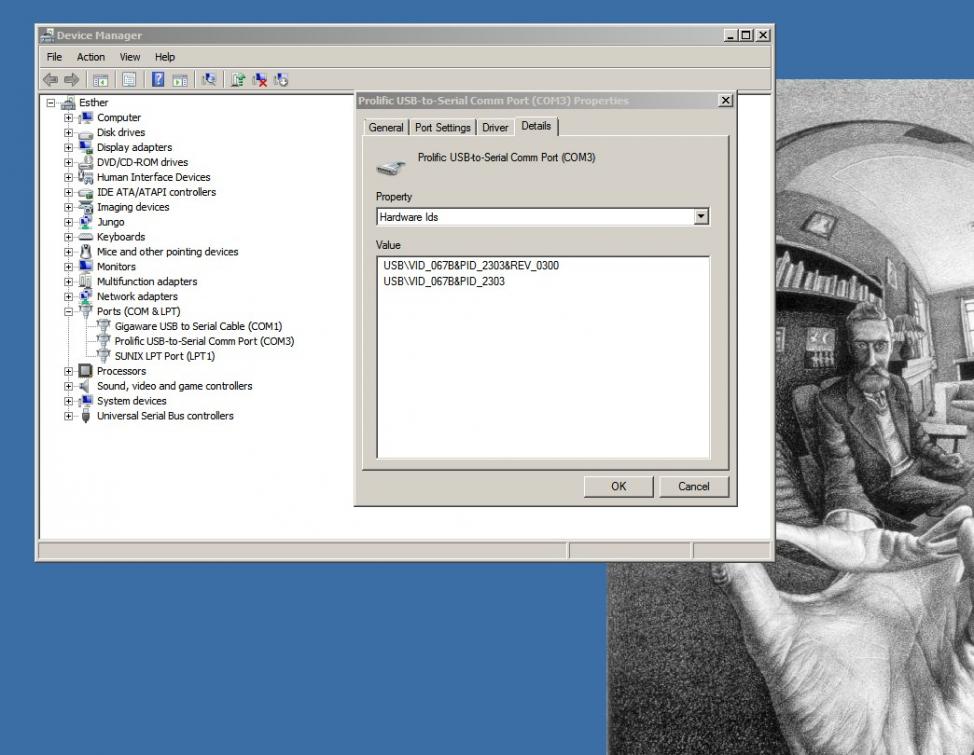This screenshot has height=755, width=974.
Task: Expand the DVD/CD-ROM drives node
Action: (x=68, y=162)
